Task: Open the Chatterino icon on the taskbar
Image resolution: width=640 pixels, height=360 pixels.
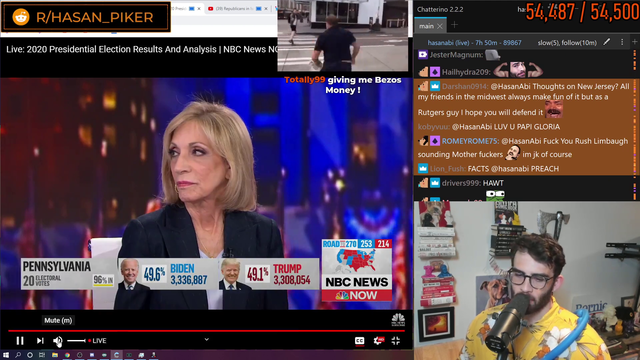Action: pos(116,355)
